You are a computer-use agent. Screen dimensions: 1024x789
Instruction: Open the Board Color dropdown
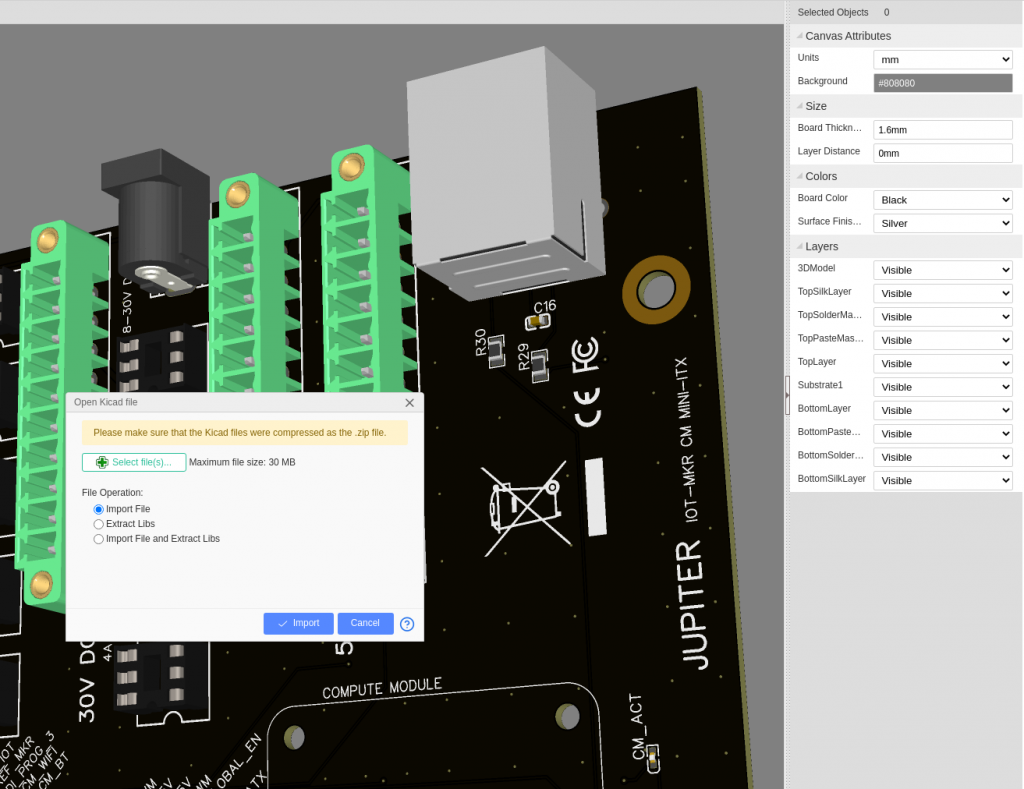[942, 200]
